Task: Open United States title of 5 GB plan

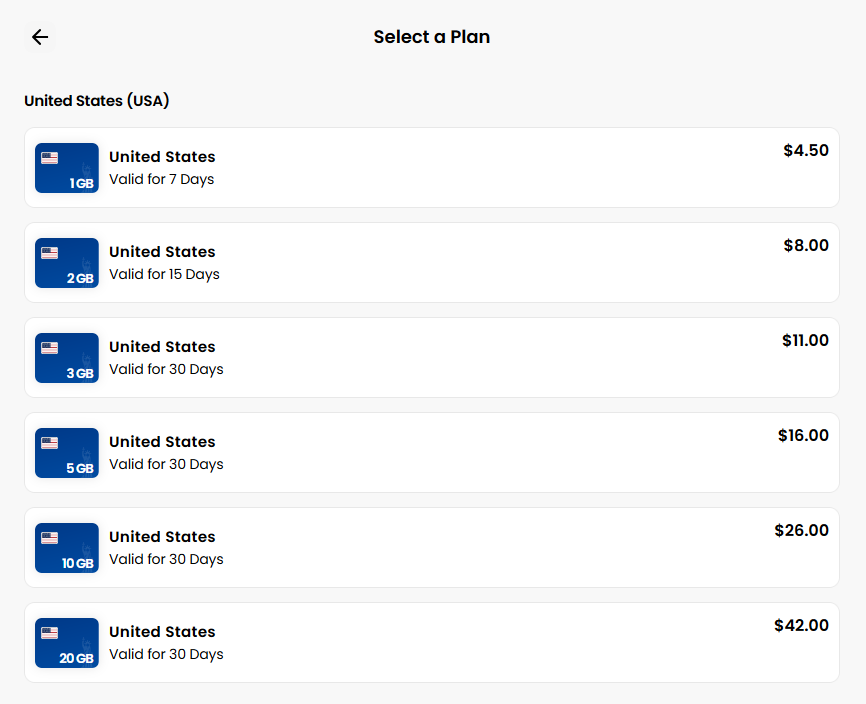Action: pyautogui.click(x=162, y=442)
